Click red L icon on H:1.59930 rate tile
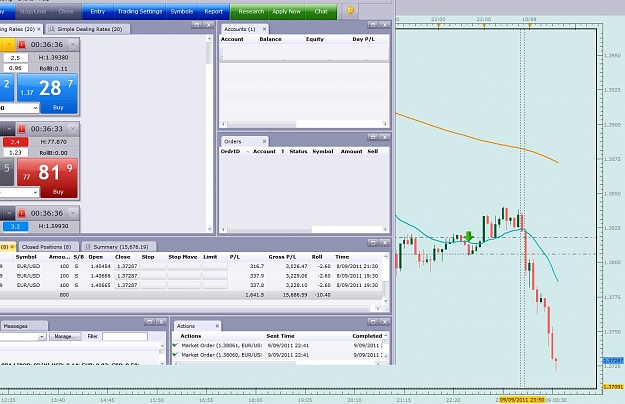This screenshot has height=404, width=625. 22,214
